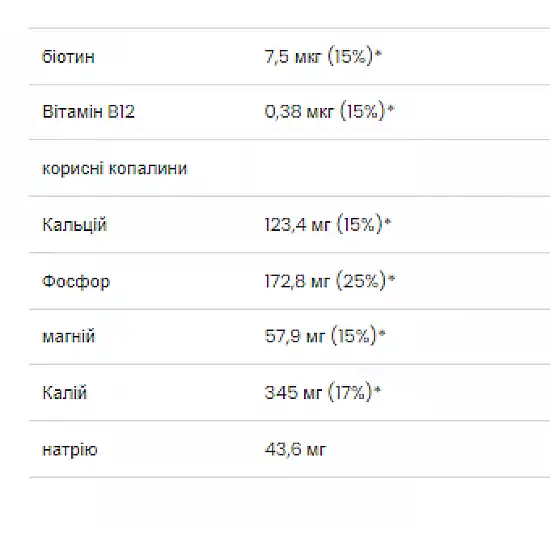Viewport: 550px width, 550px height.
Task: Click the asterisk after biotin percentage
Action: pos(378,53)
